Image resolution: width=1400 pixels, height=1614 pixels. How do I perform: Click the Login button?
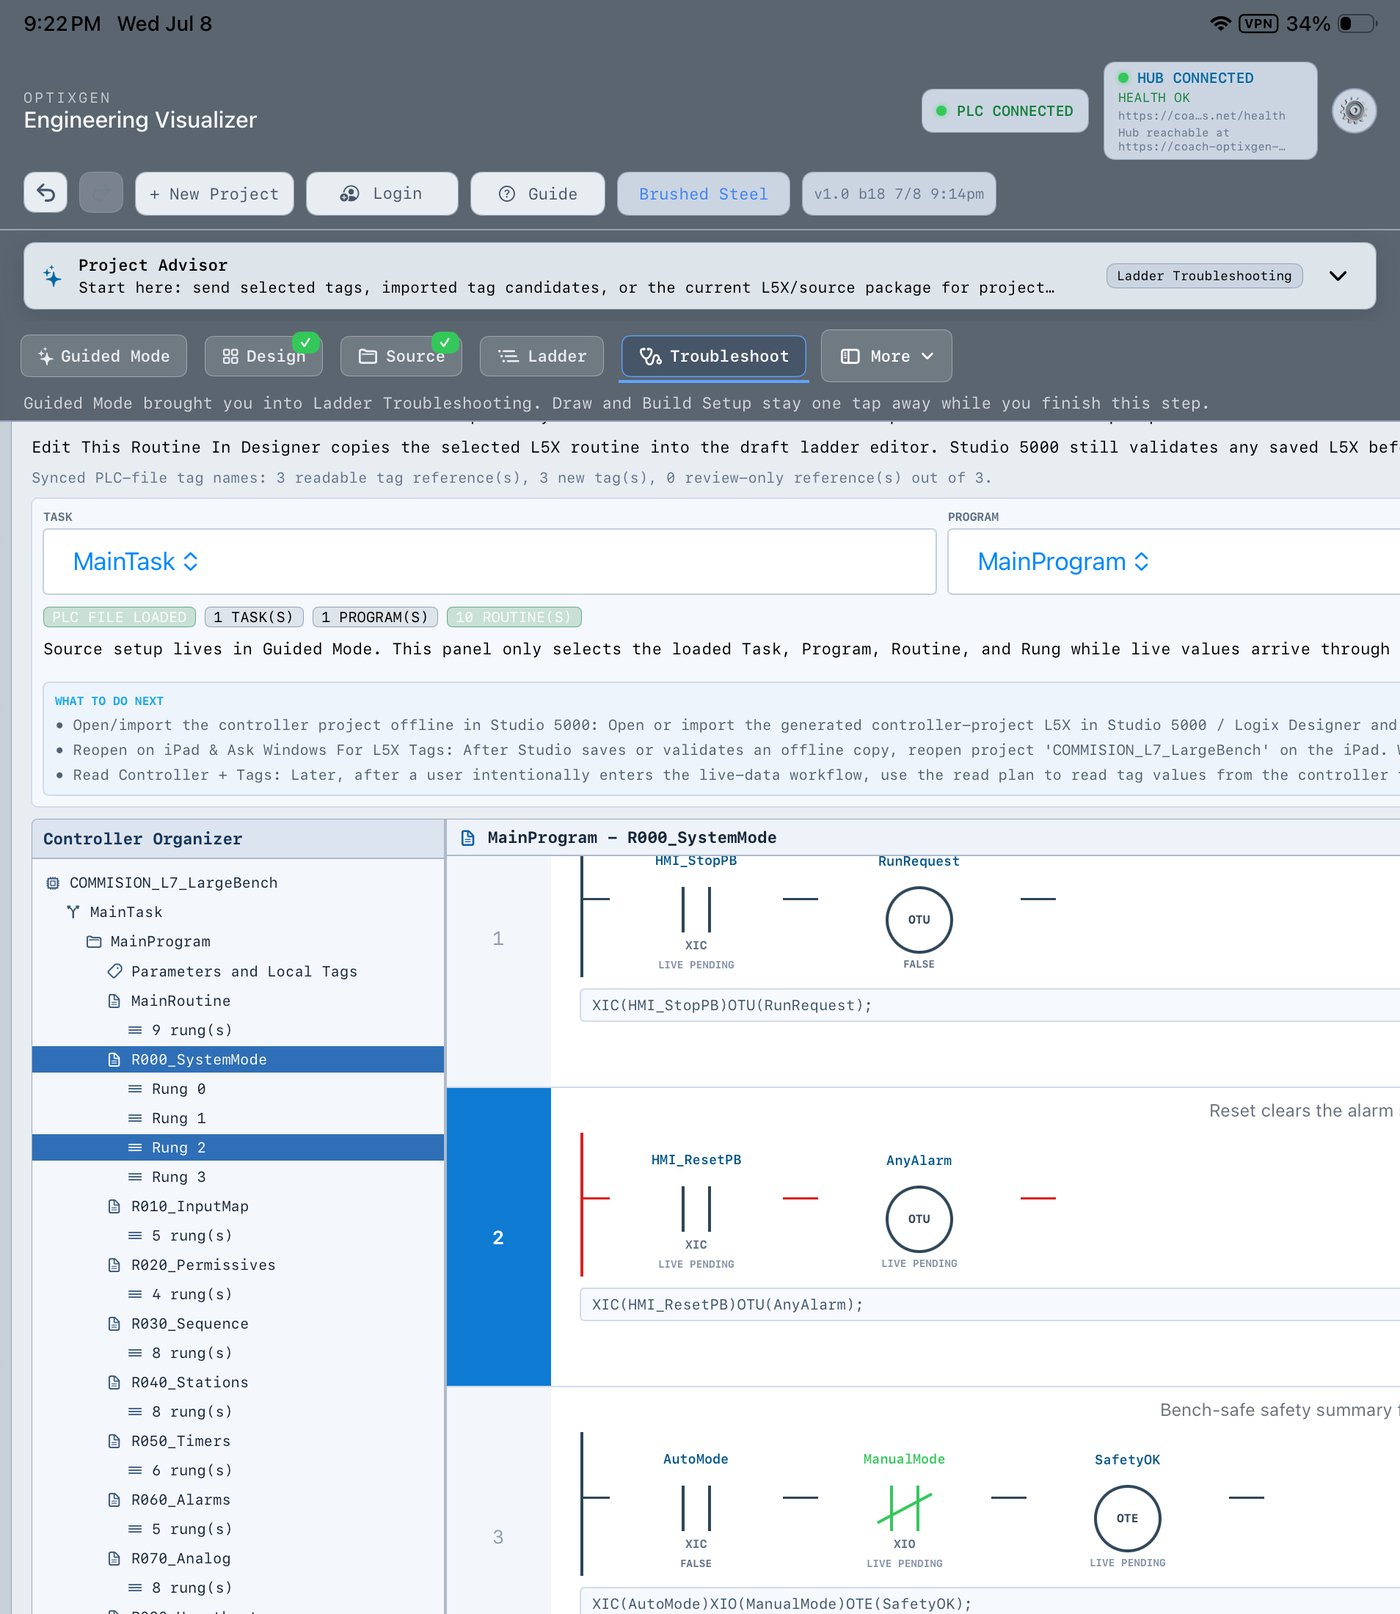coord(382,194)
